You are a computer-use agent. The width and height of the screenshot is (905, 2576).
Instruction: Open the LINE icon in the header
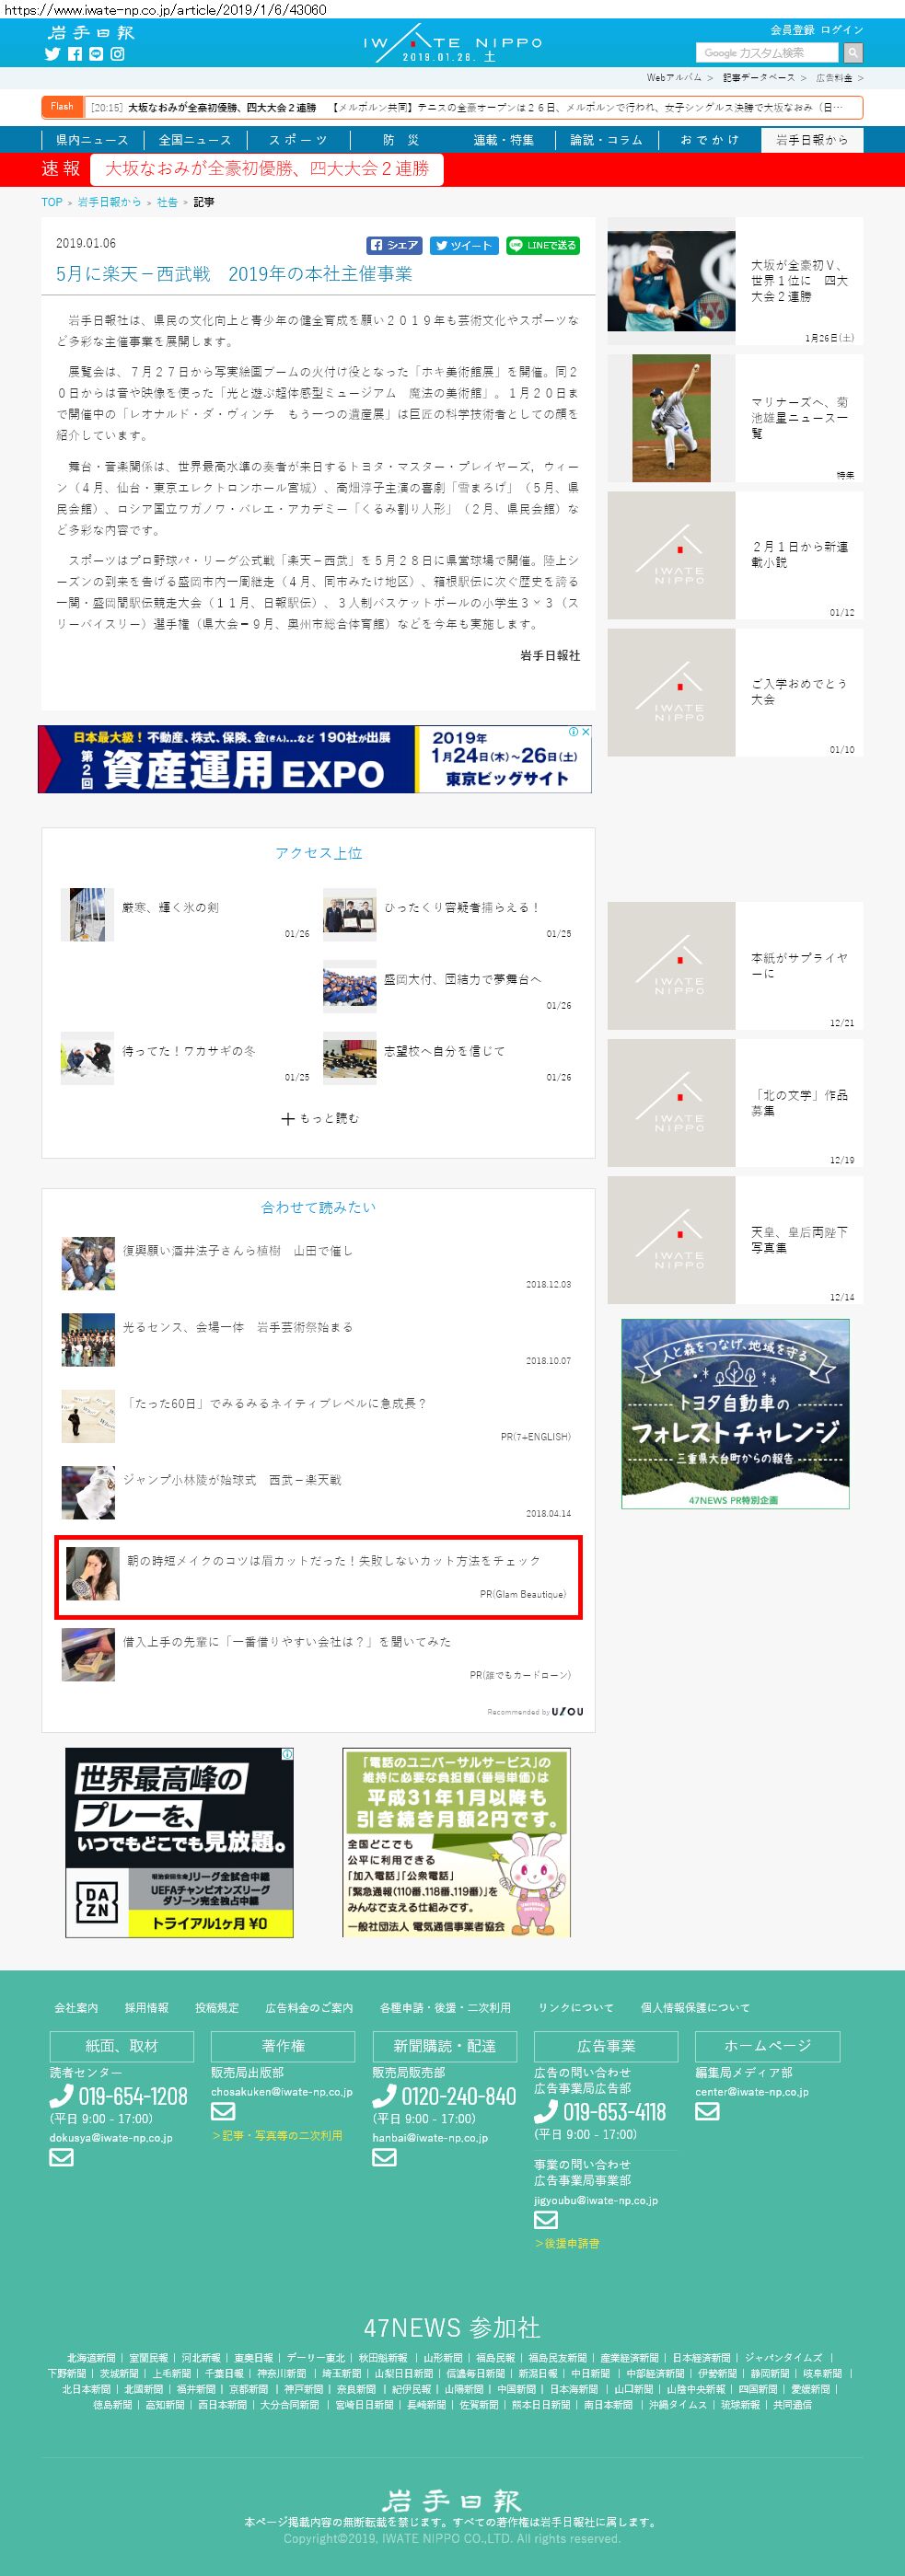(x=96, y=54)
